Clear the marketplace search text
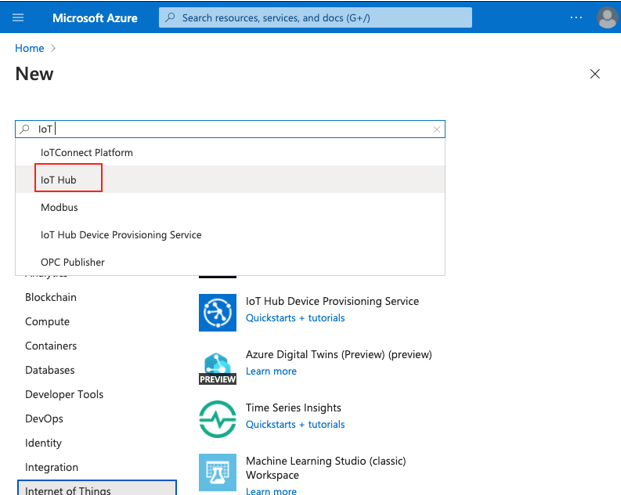 [436, 129]
